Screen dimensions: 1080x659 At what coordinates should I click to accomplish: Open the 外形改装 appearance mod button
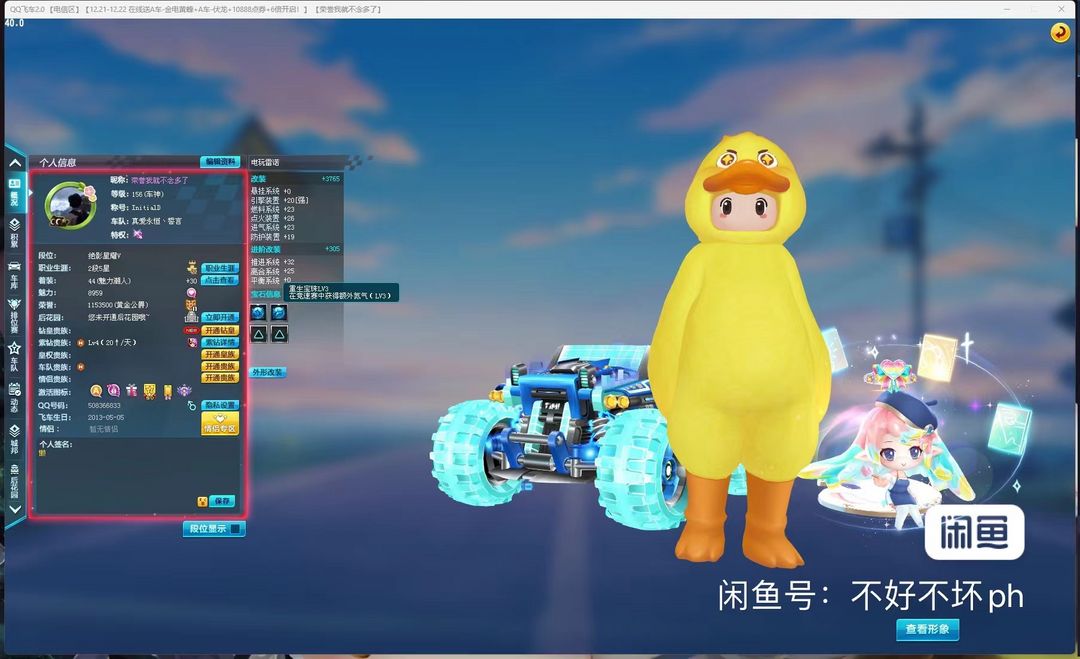tap(267, 373)
